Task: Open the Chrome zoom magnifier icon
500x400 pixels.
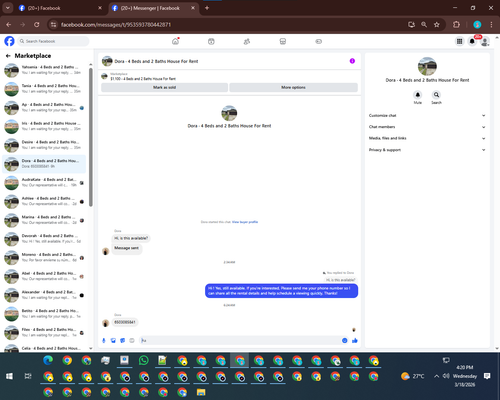Action: pos(424,25)
